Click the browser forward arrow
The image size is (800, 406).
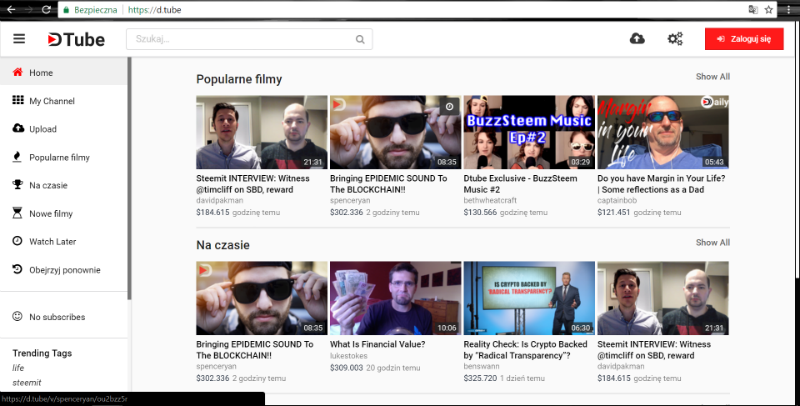click(x=29, y=10)
